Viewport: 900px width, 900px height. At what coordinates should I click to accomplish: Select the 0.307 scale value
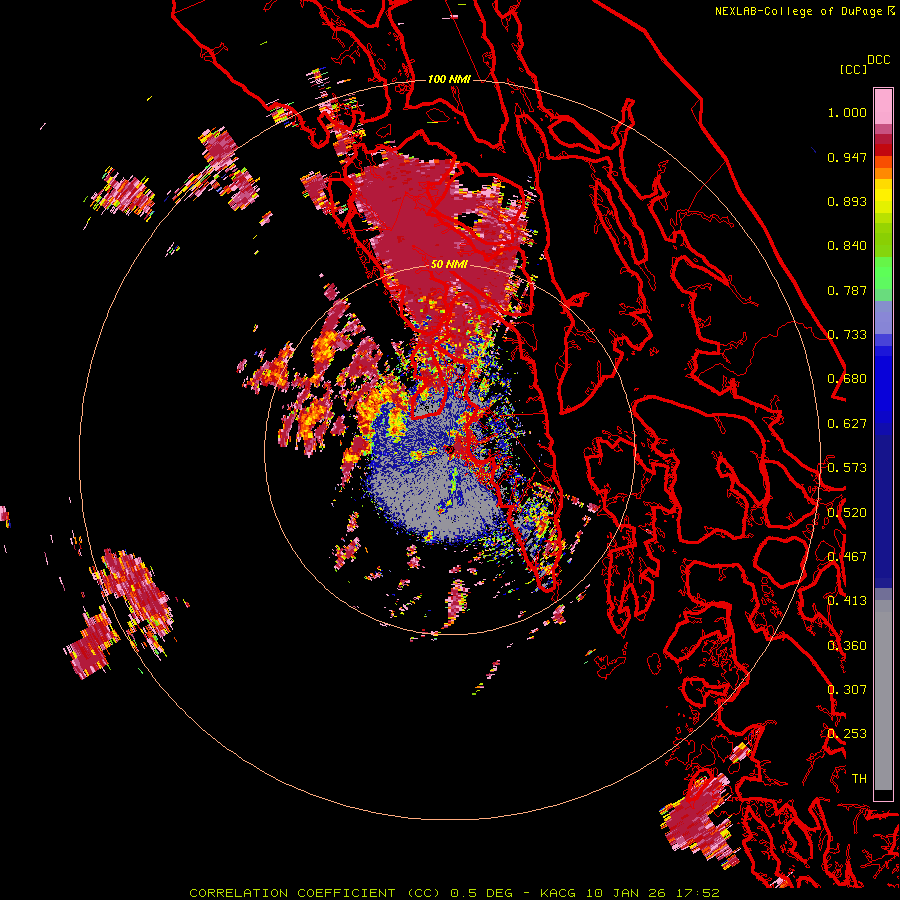point(847,690)
